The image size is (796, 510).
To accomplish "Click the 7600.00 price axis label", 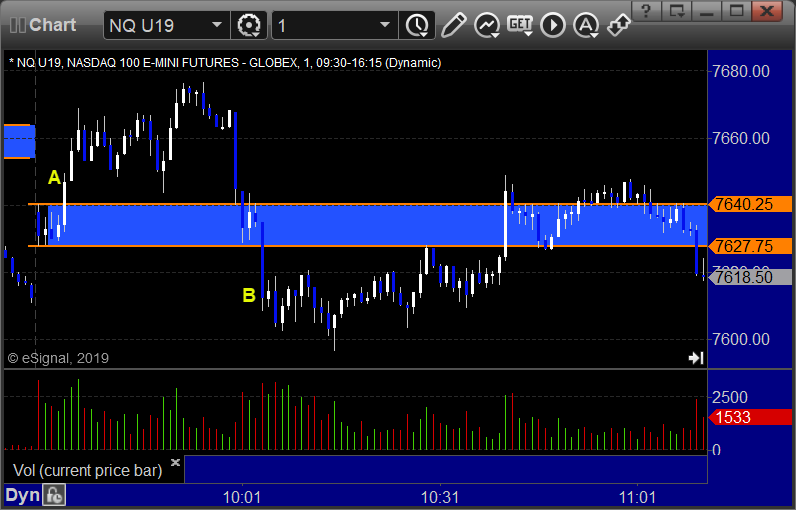I will [741, 339].
